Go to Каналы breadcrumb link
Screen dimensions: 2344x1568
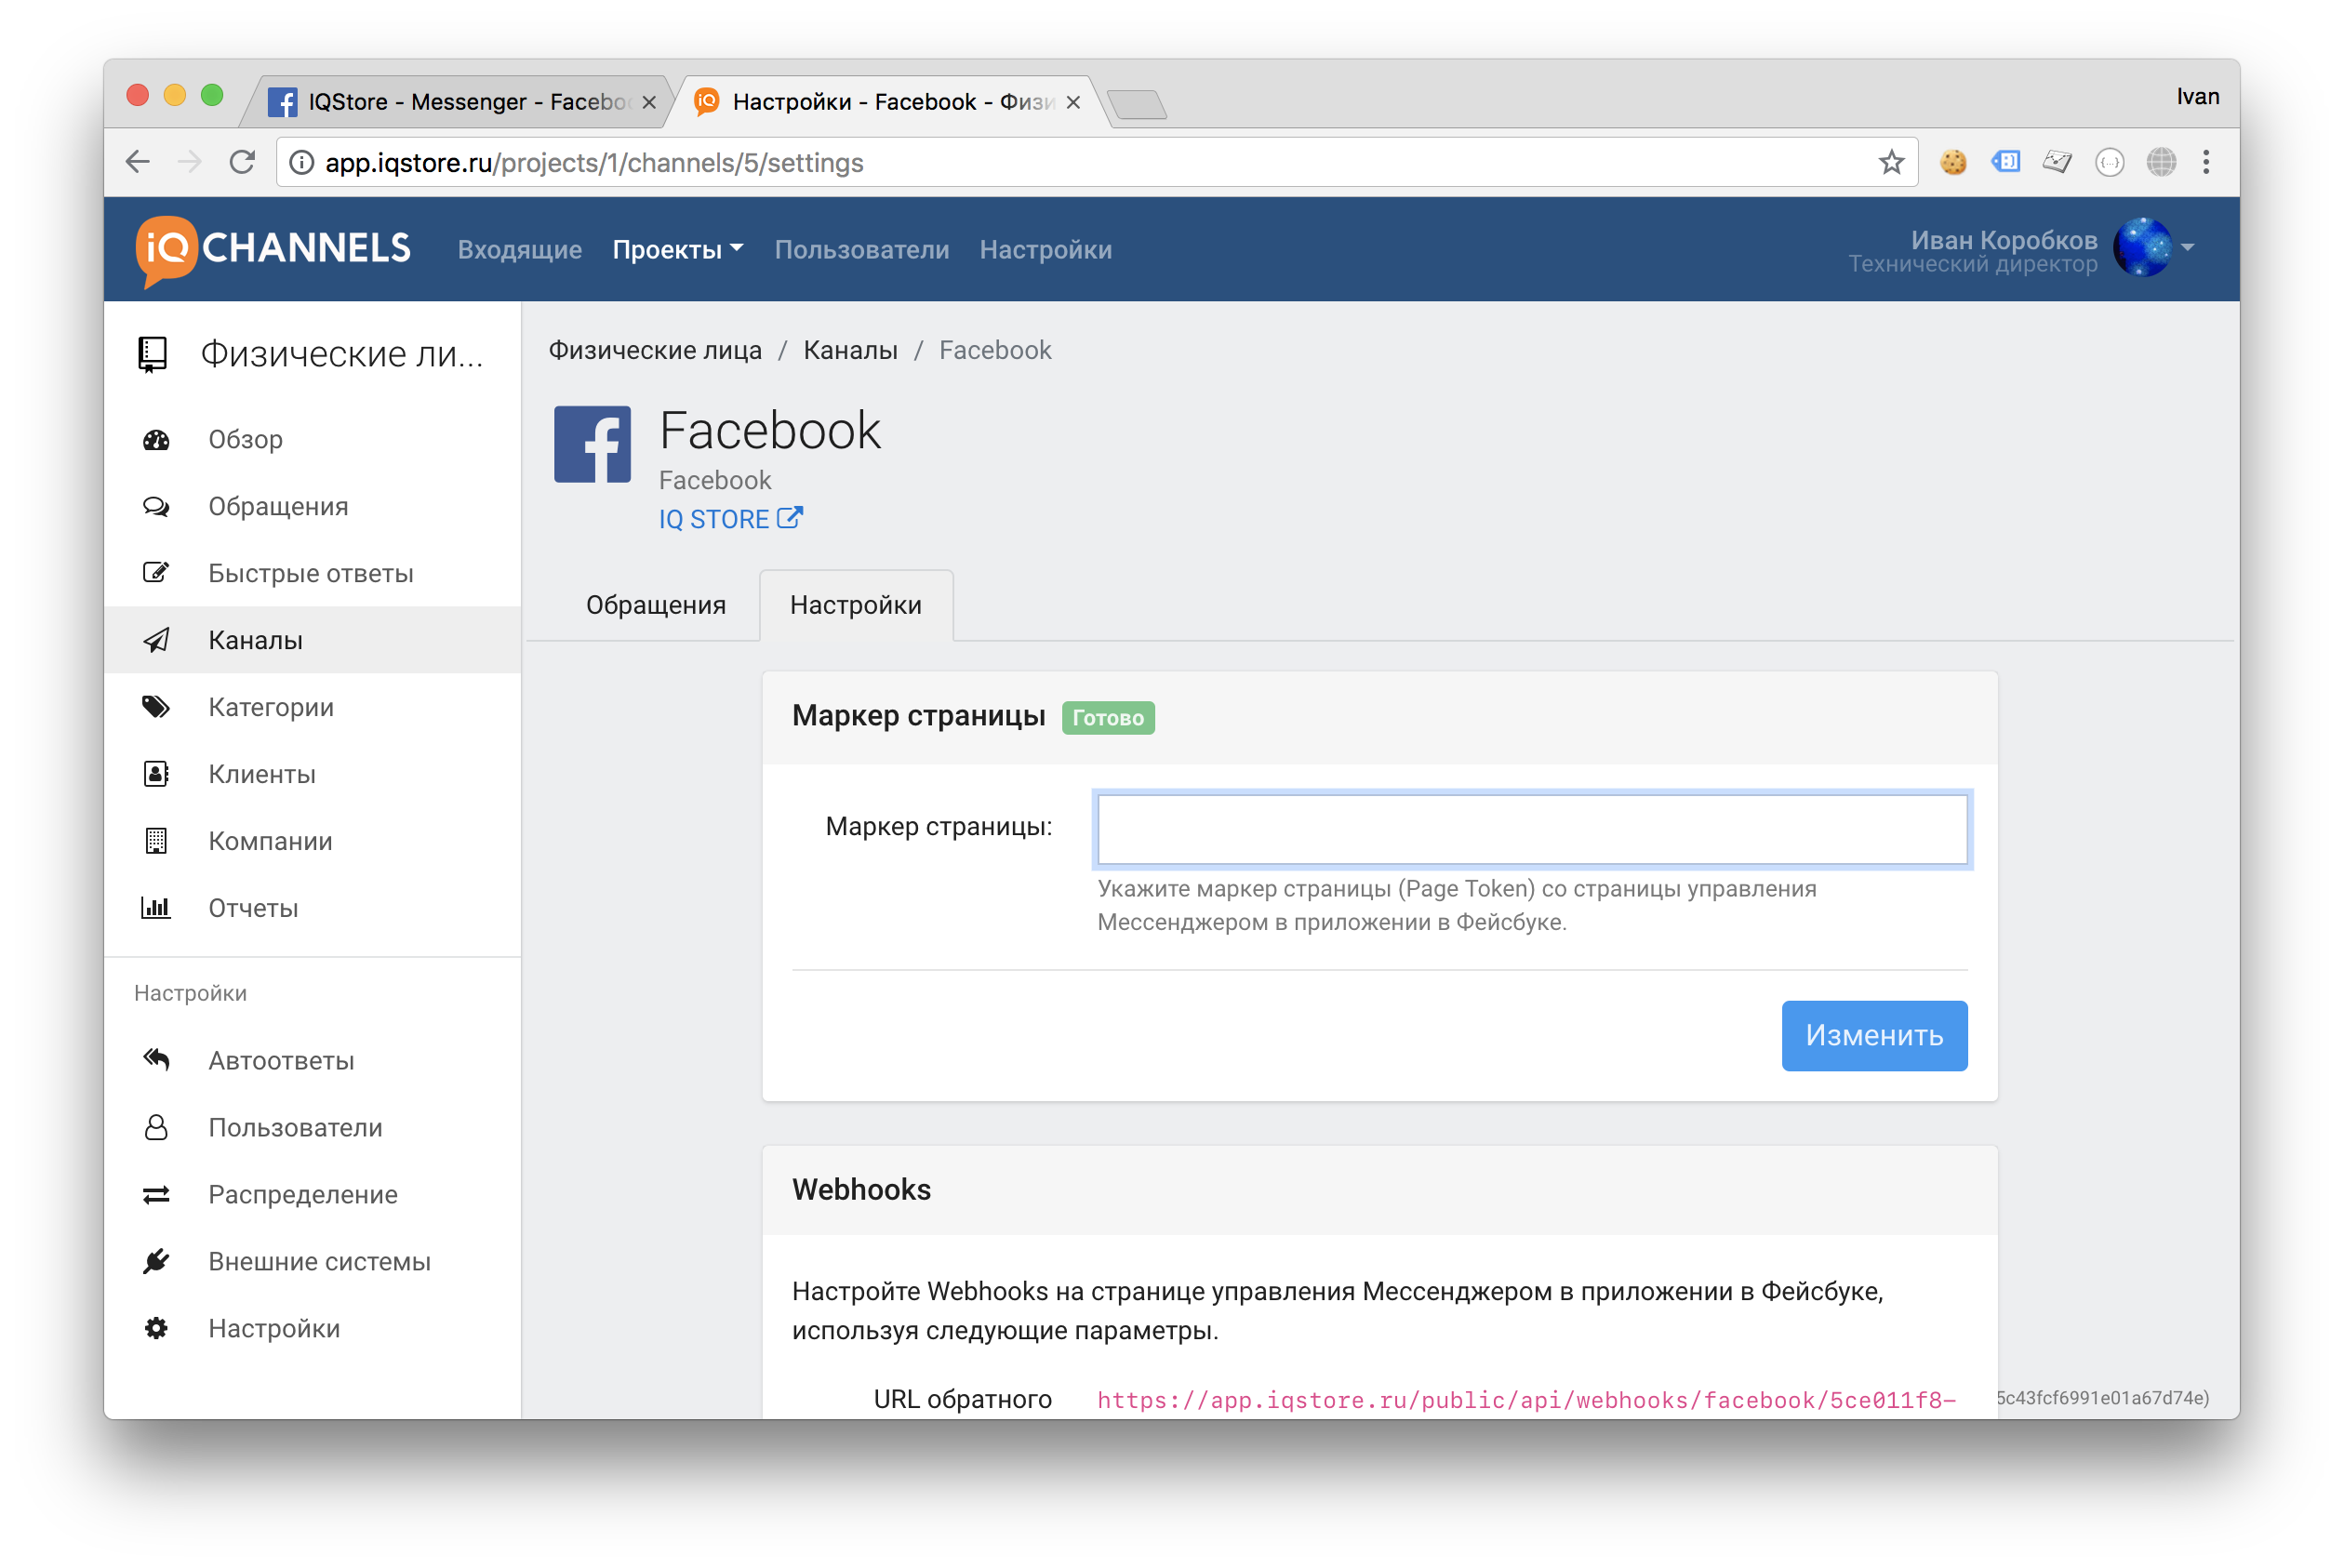850,350
